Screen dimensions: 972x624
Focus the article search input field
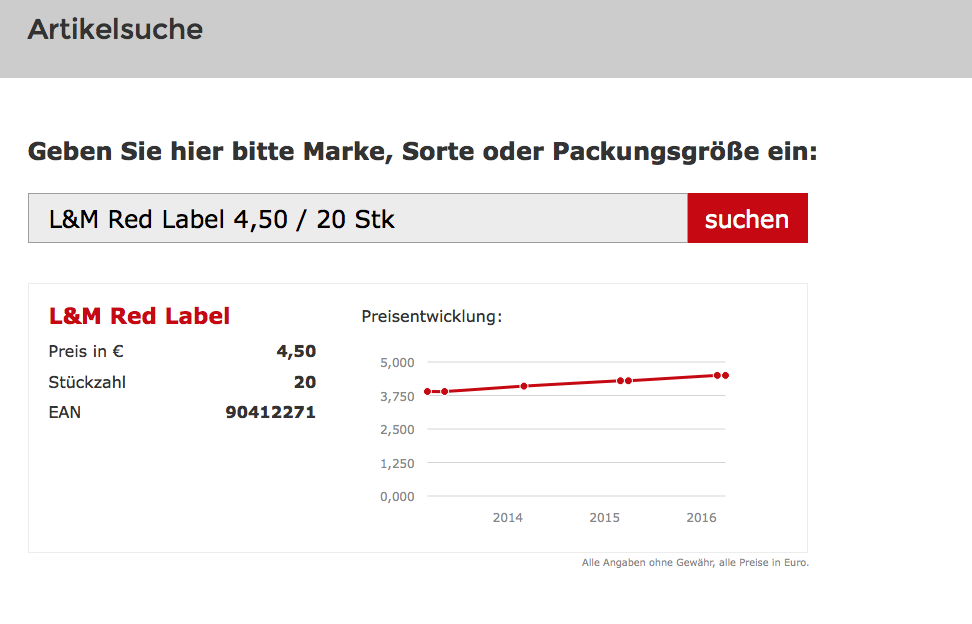(x=358, y=218)
